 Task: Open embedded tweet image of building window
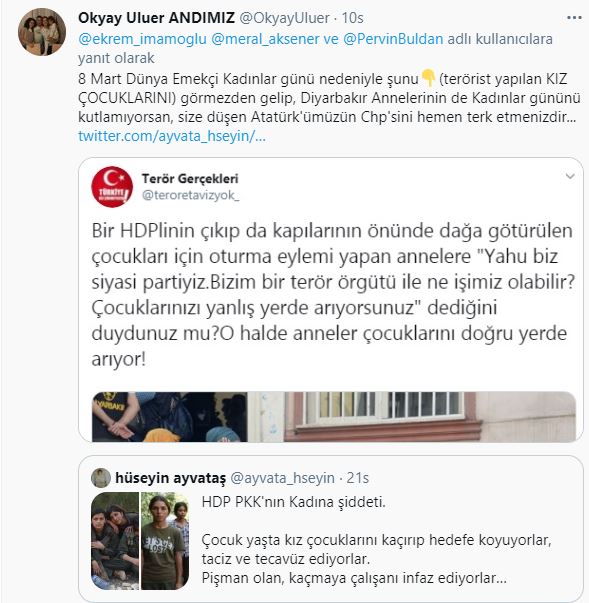(411, 416)
